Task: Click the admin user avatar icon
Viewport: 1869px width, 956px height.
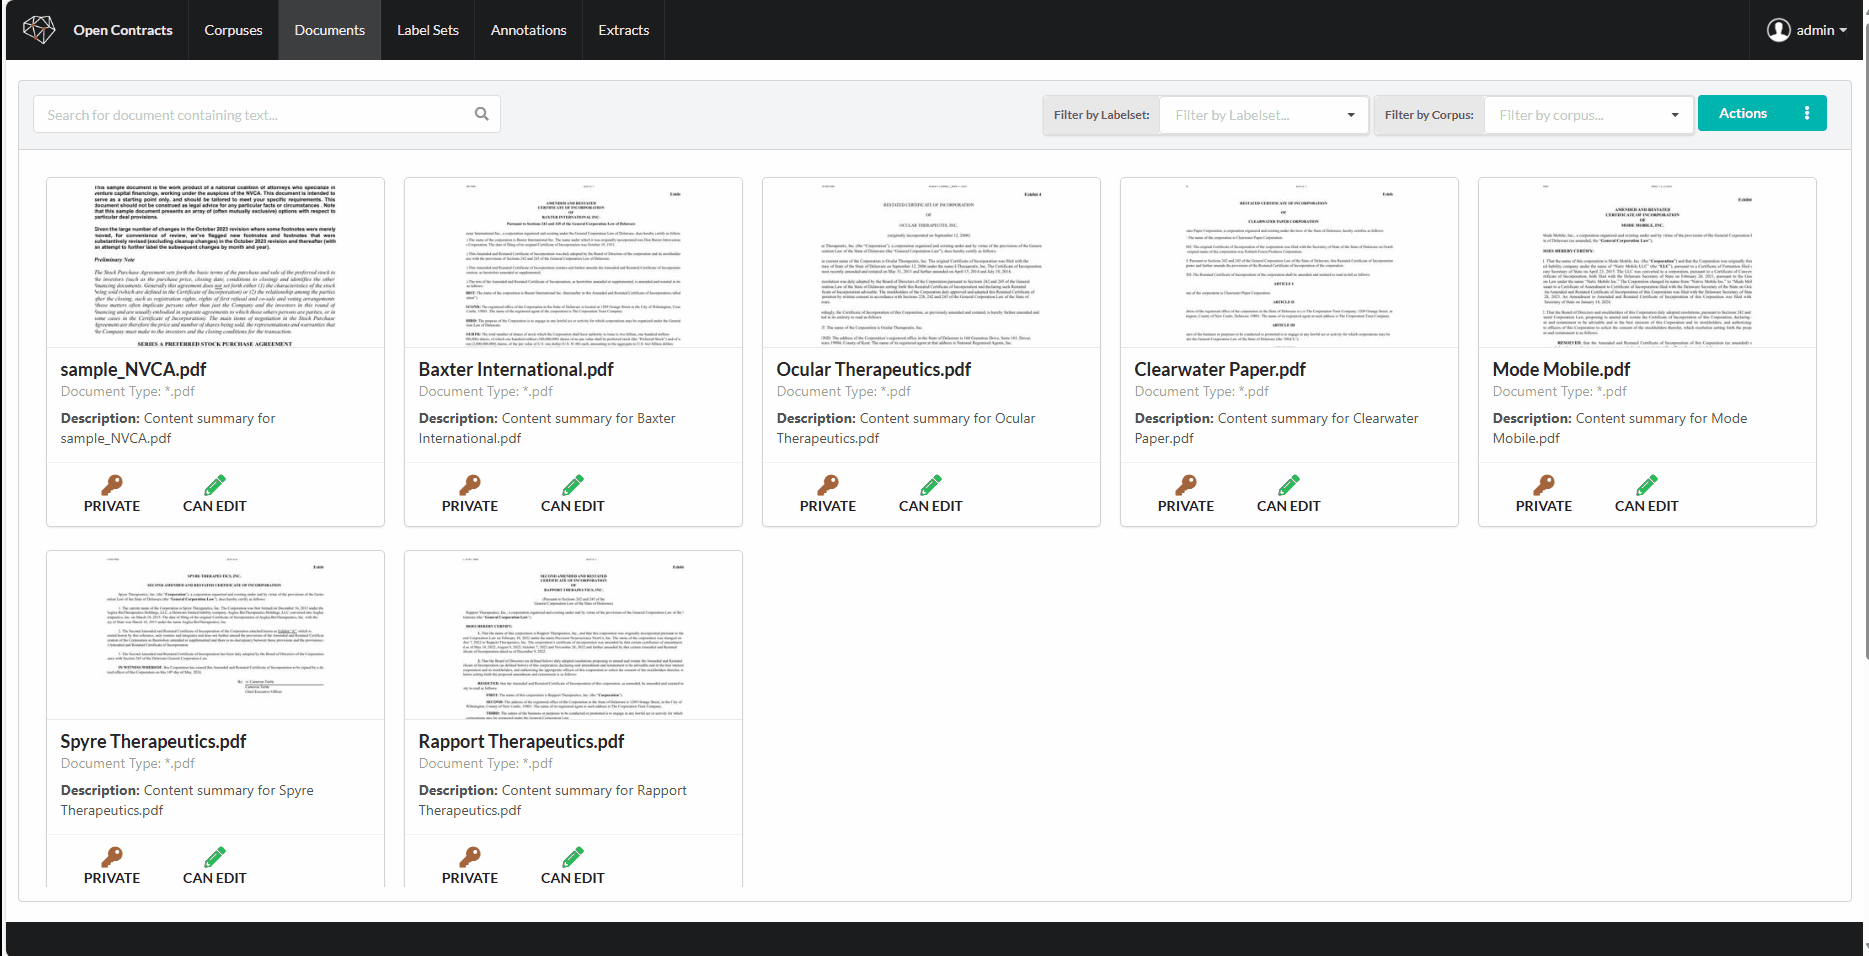Action: (x=1778, y=30)
